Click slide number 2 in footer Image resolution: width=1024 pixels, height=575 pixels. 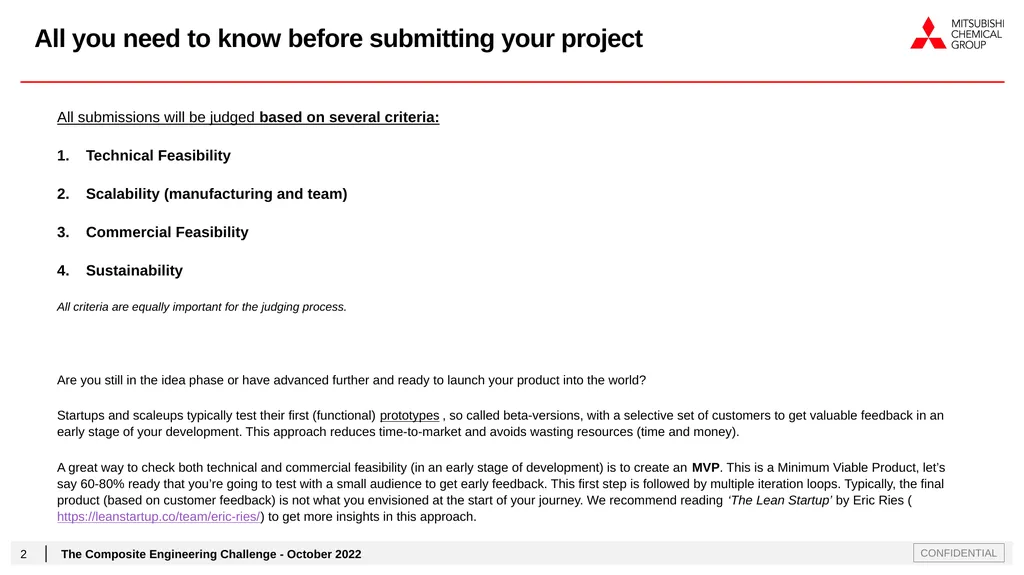coord(24,554)
